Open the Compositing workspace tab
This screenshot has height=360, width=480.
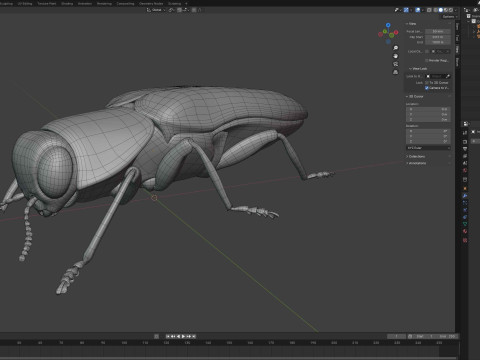click(125, 3)
